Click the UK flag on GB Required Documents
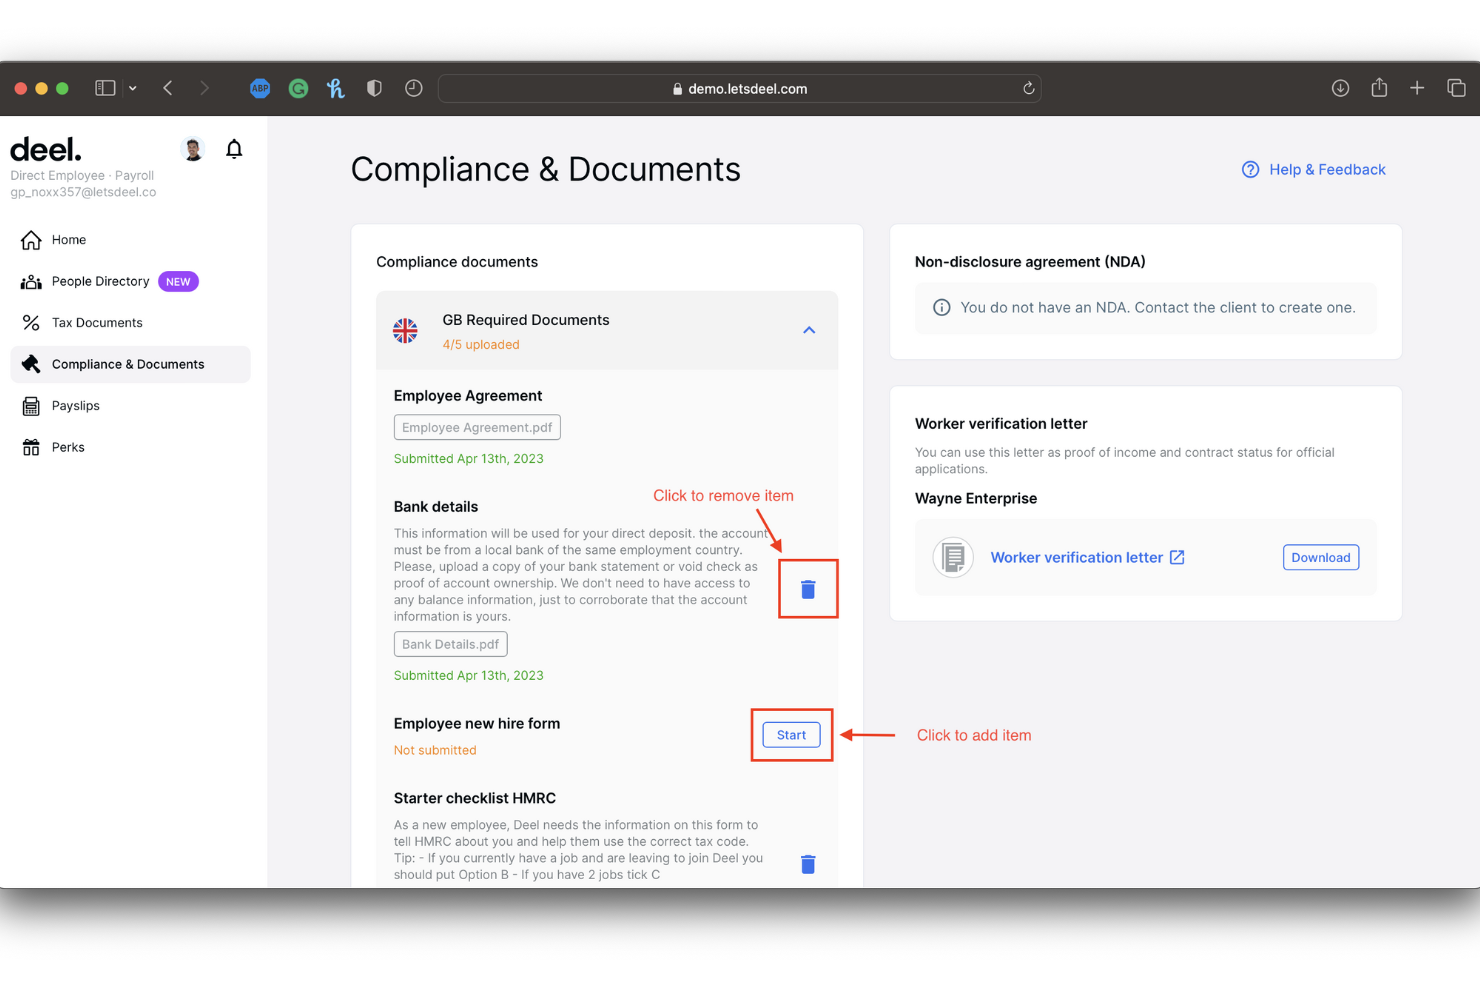This screenshot has height=987, width=1480. (x=405, y=330)
